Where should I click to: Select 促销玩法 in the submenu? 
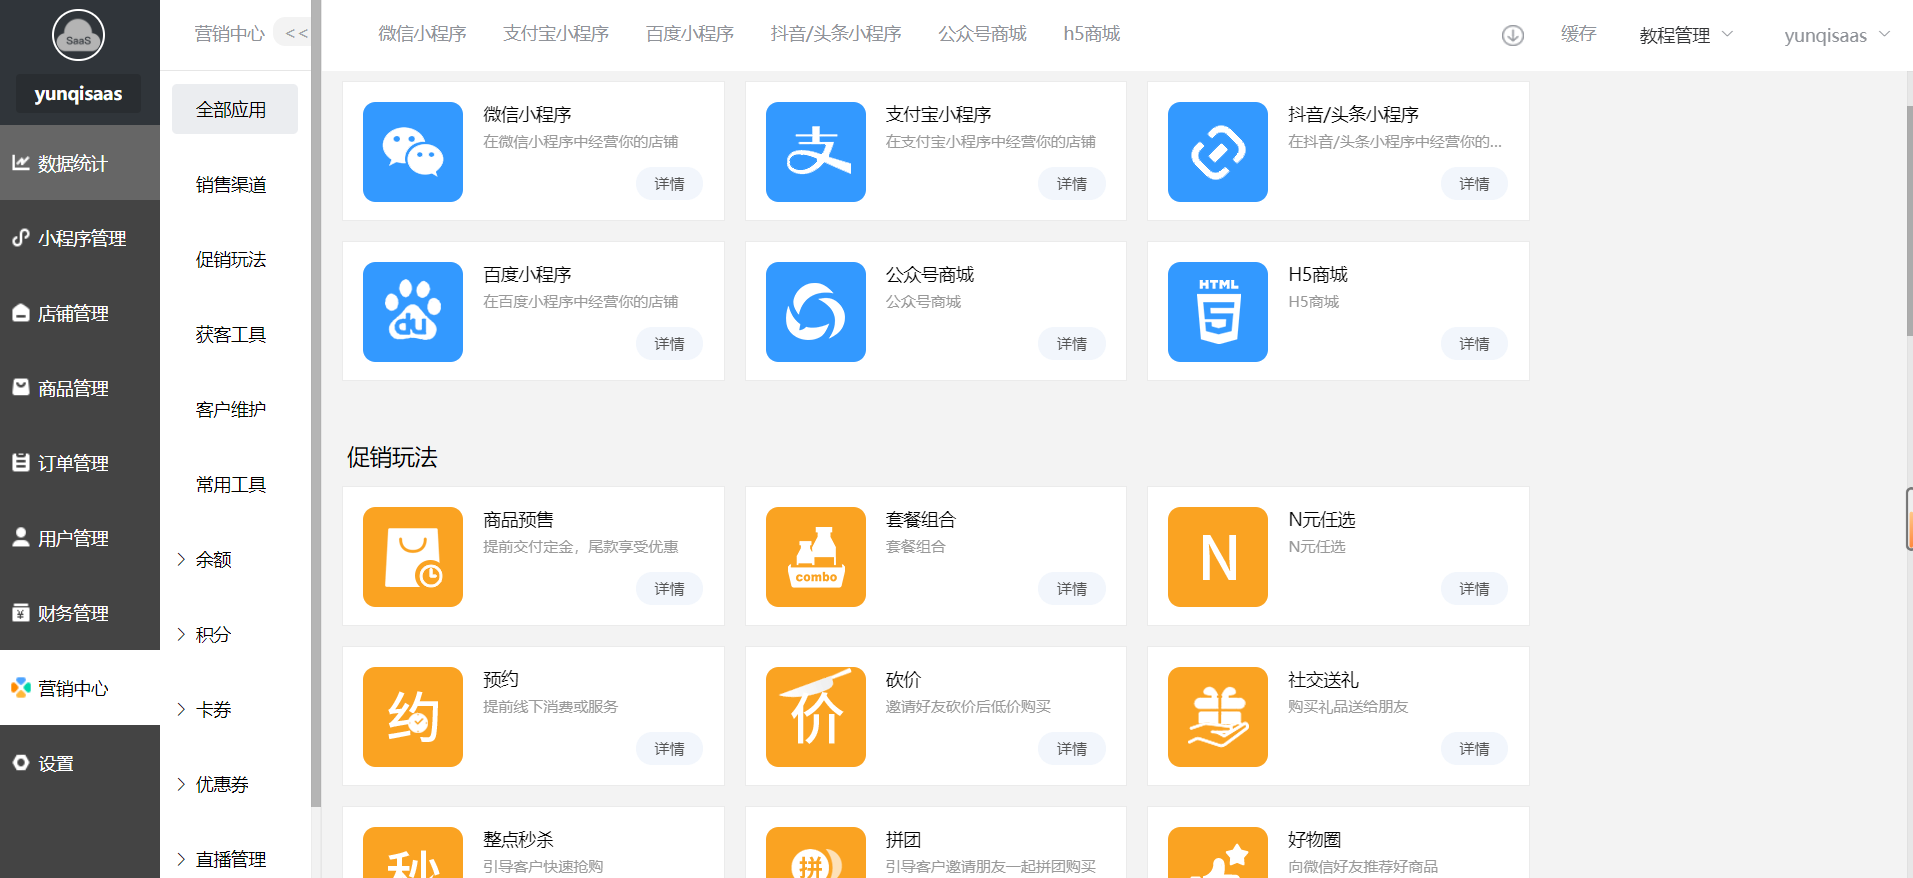pyautogui.click(x=231, y=260)
